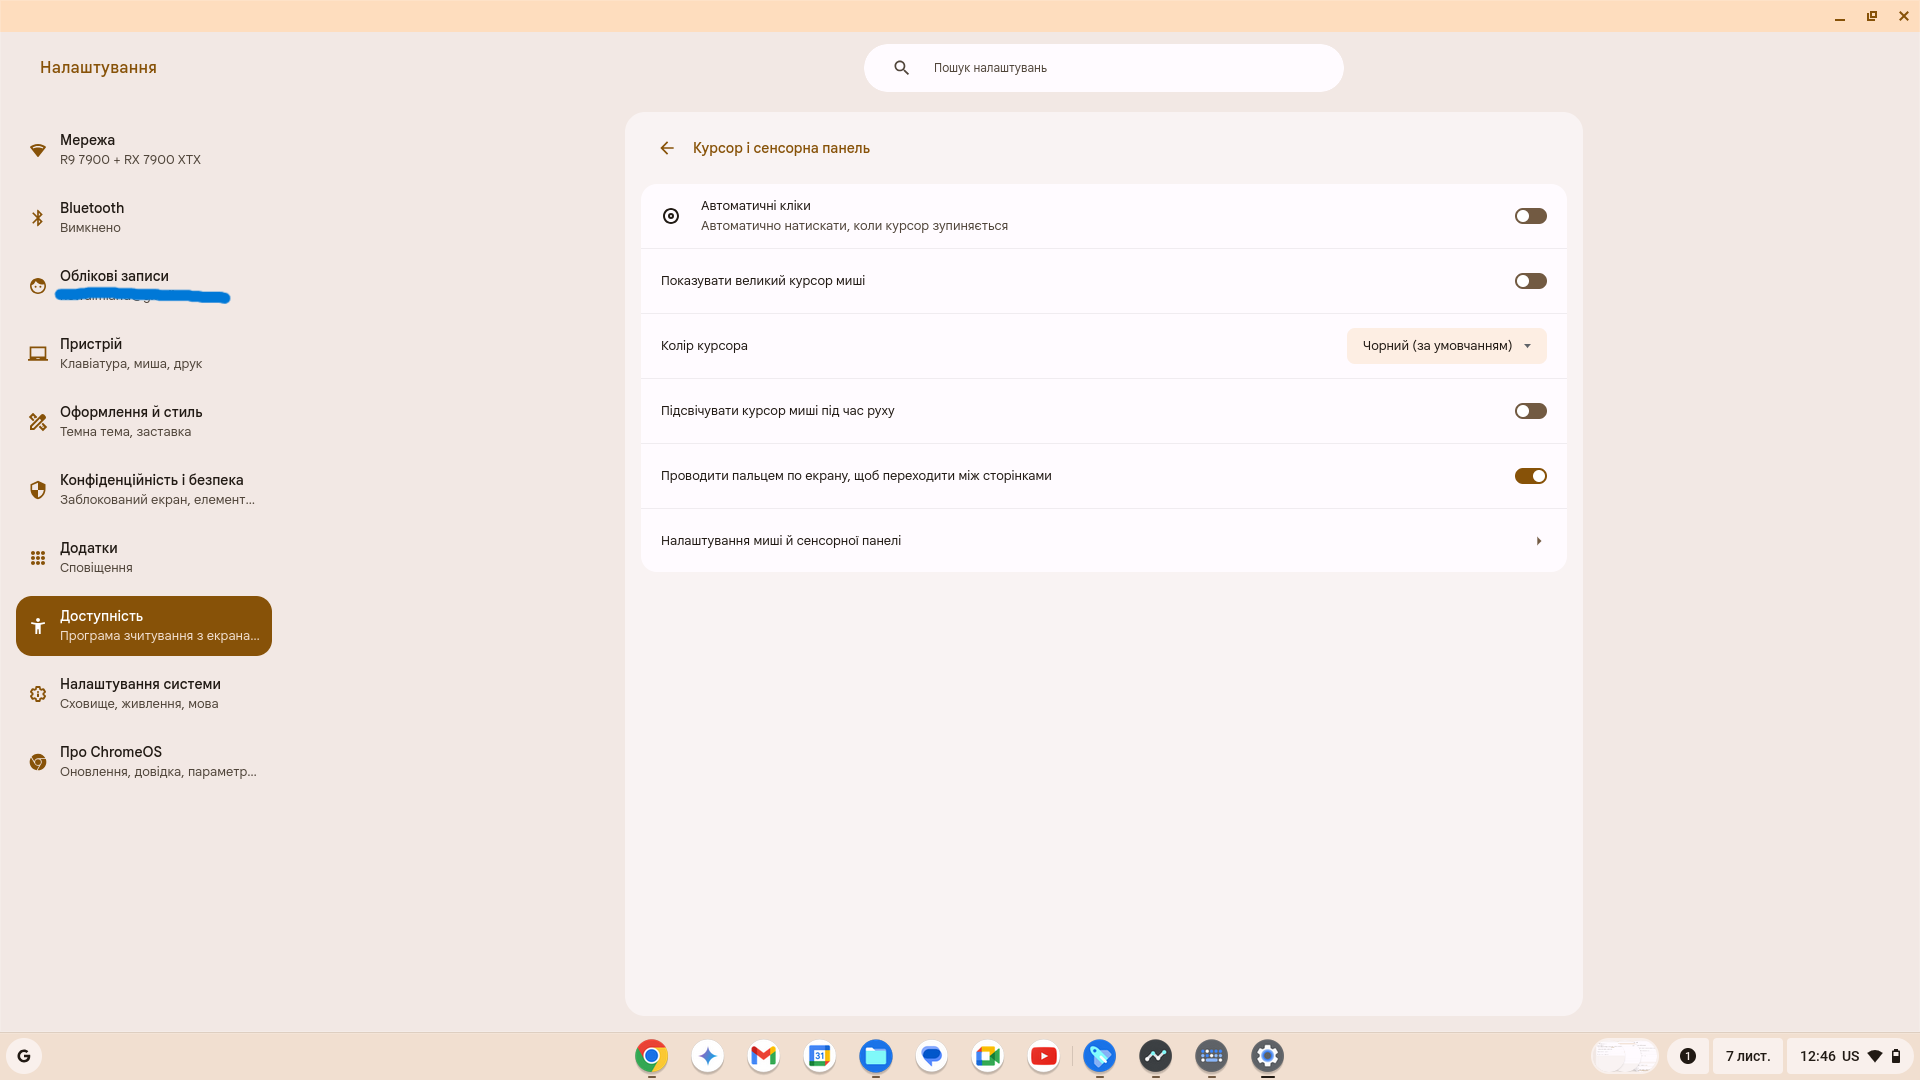This screenshot has height=1080, width=1920.
Task: Open Google Calendar from the shelf
Action: (819, 1055)
